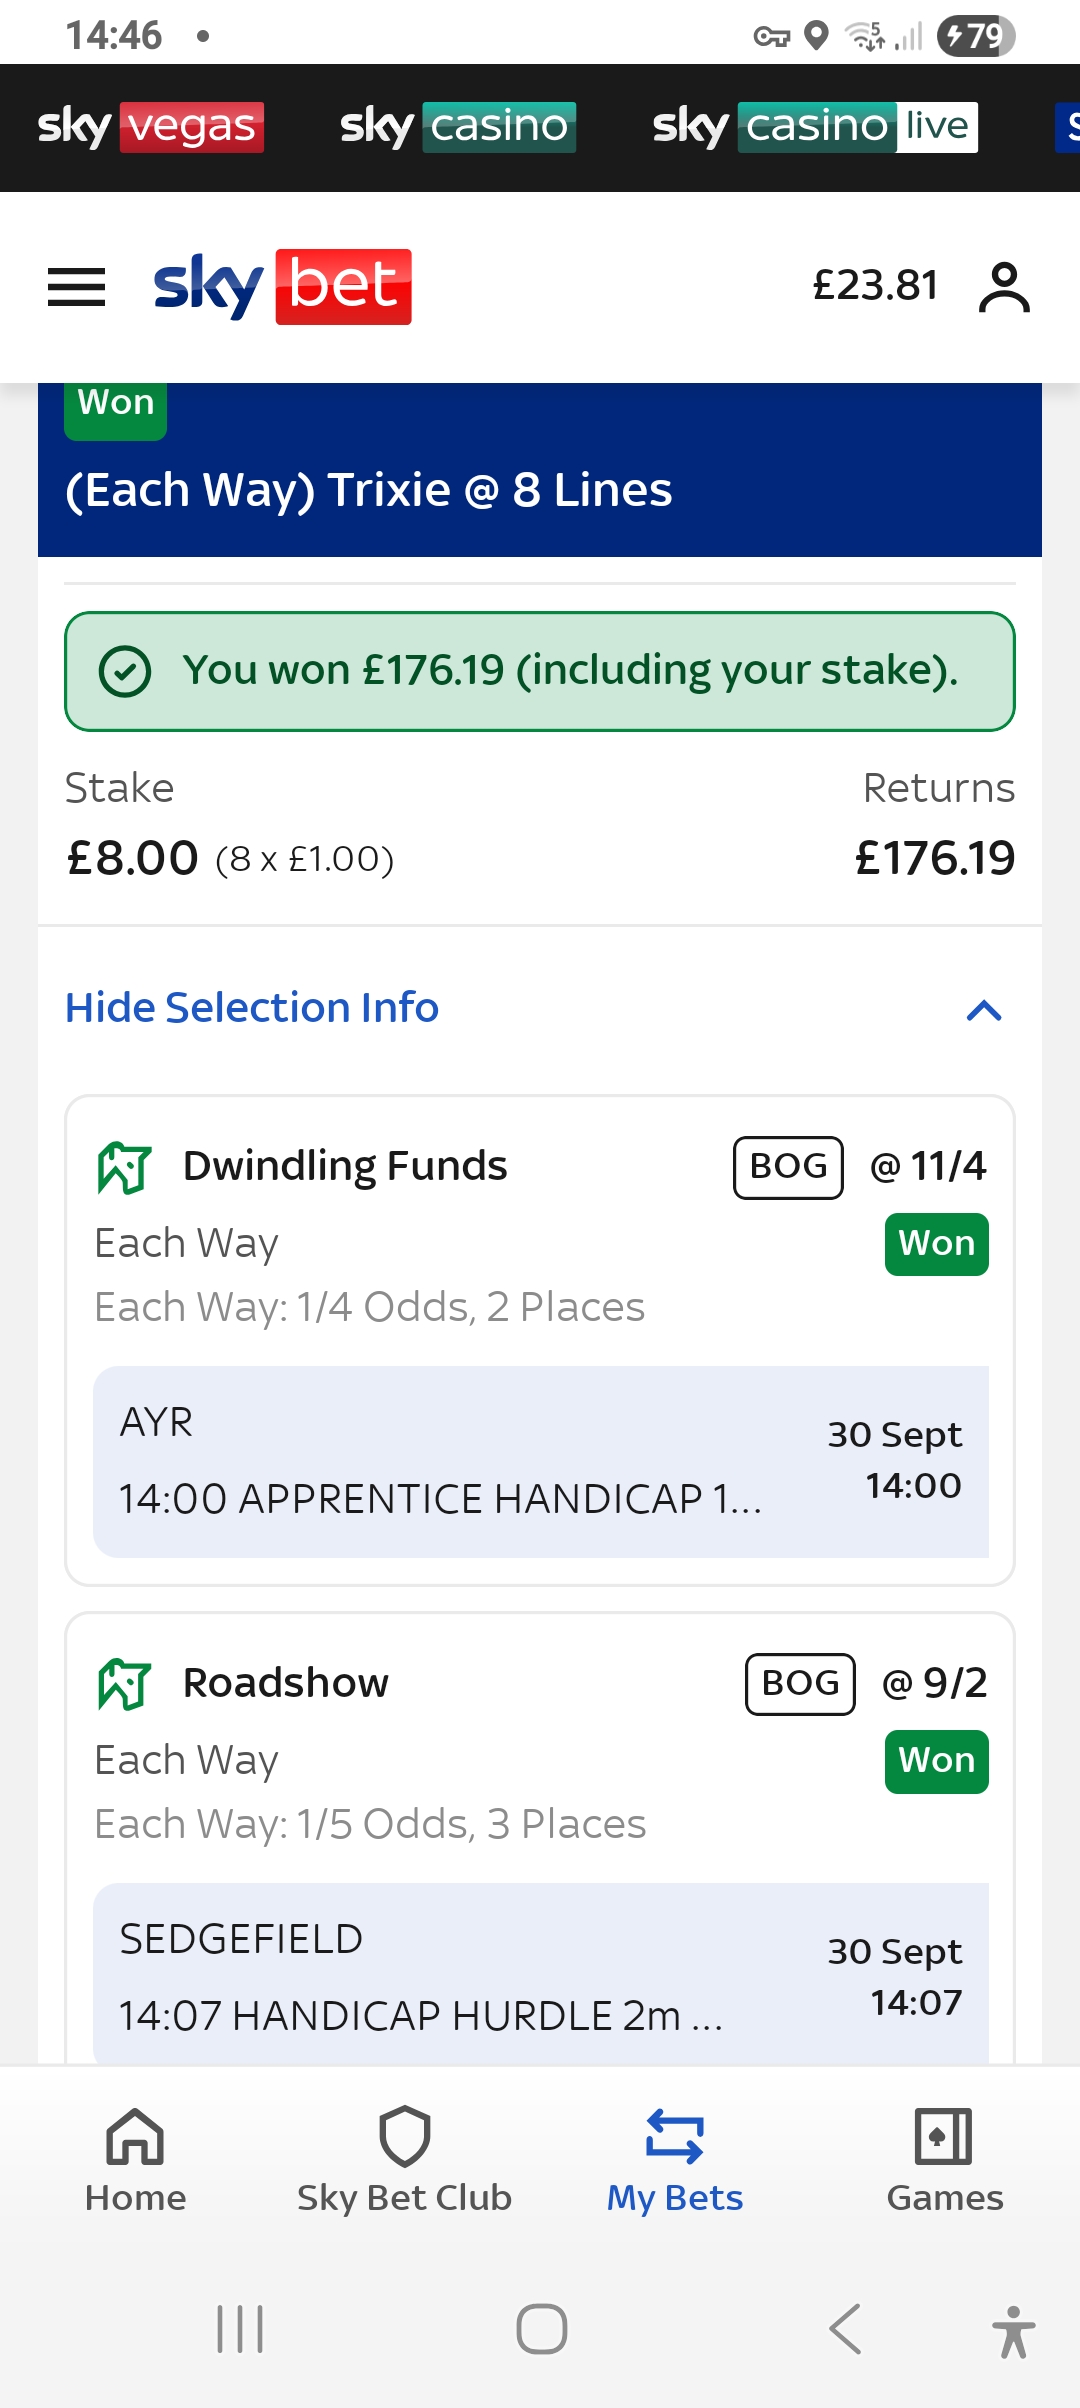
Task: Tap BOG badge for Roadshow
Action: (800, 1684)
